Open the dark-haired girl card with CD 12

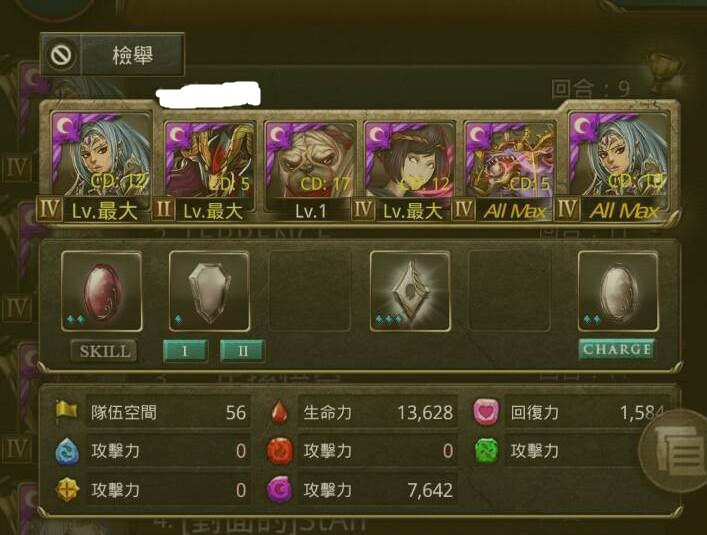[409, 160]
